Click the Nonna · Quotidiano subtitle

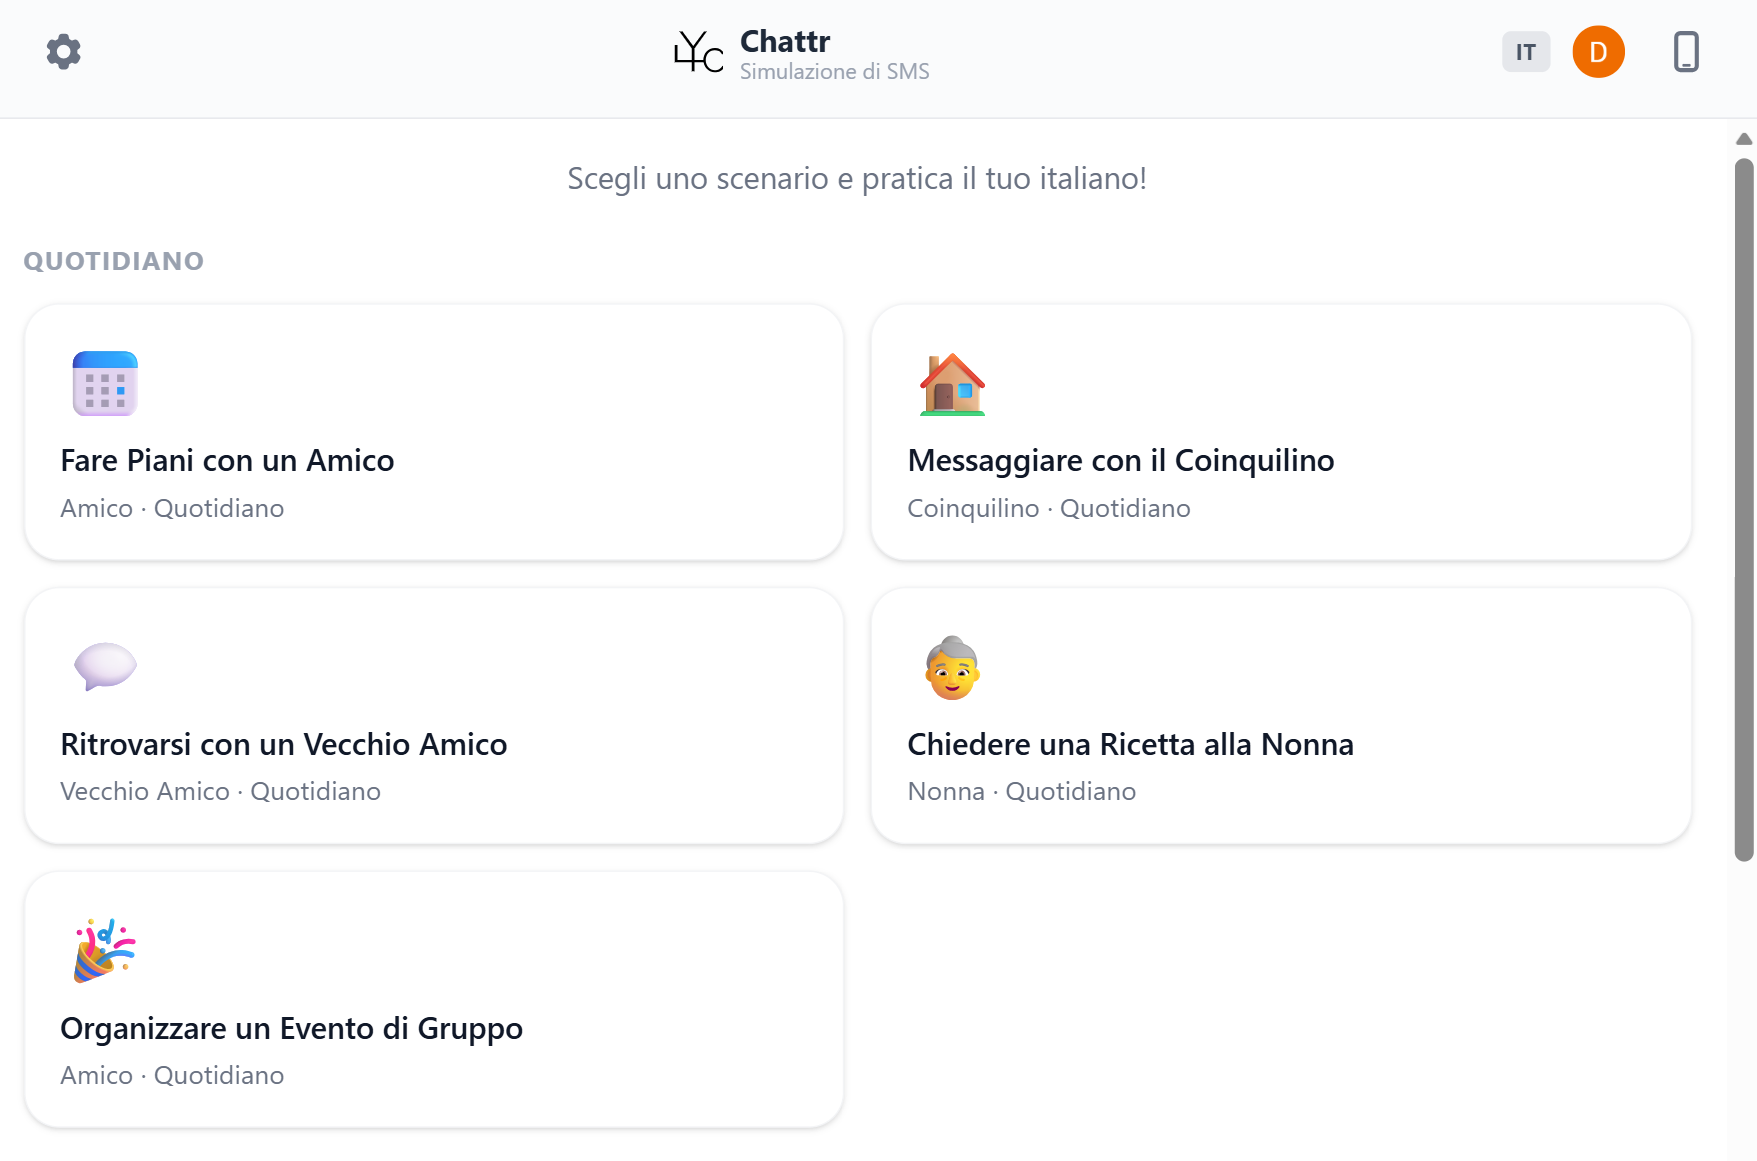tap(1021, 791)
